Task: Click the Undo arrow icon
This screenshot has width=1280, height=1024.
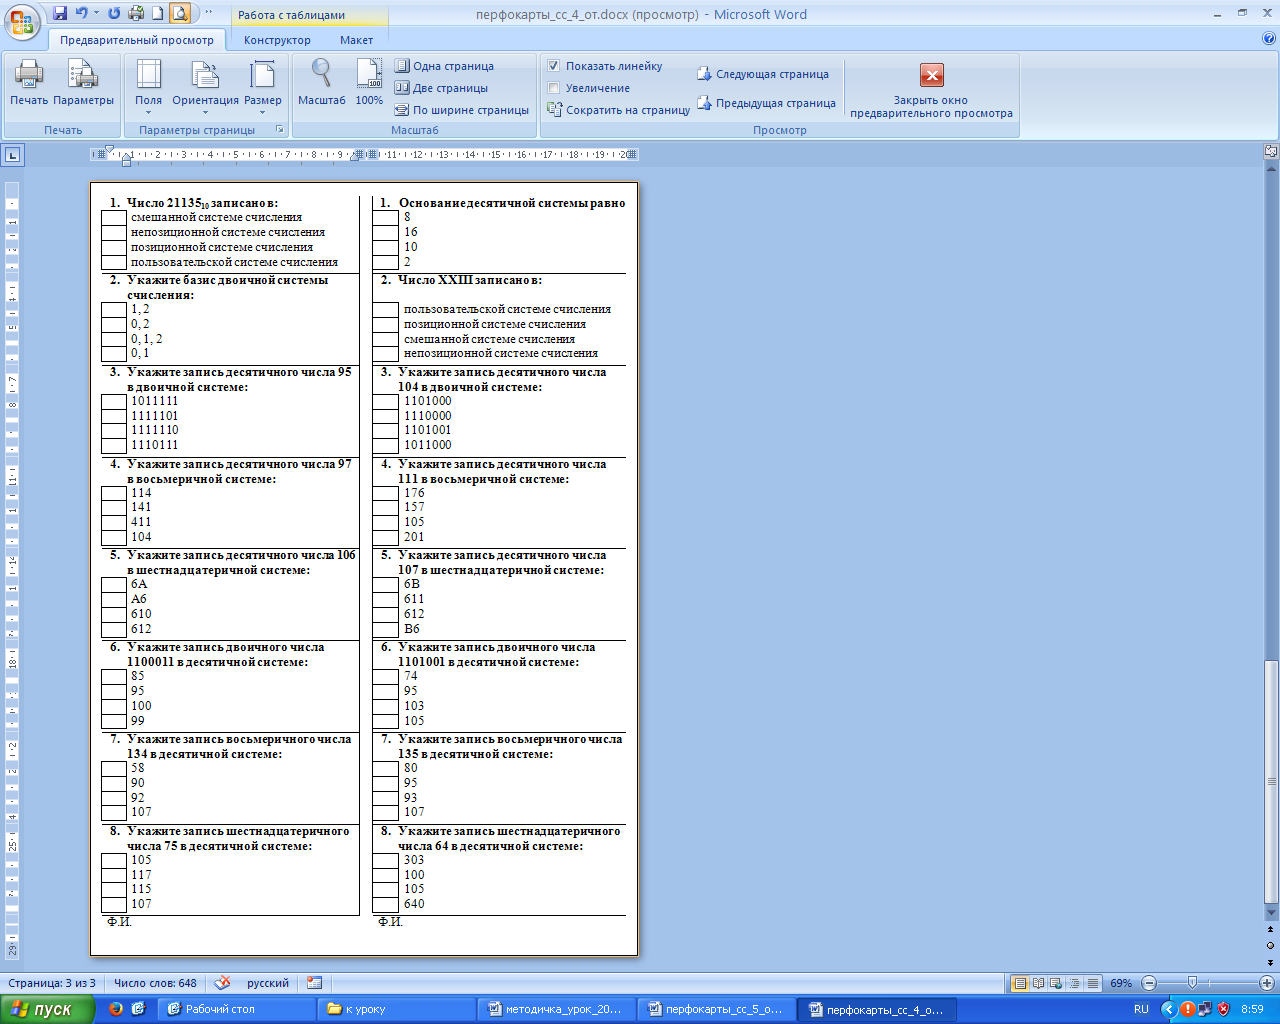Action: pos(81,13)
